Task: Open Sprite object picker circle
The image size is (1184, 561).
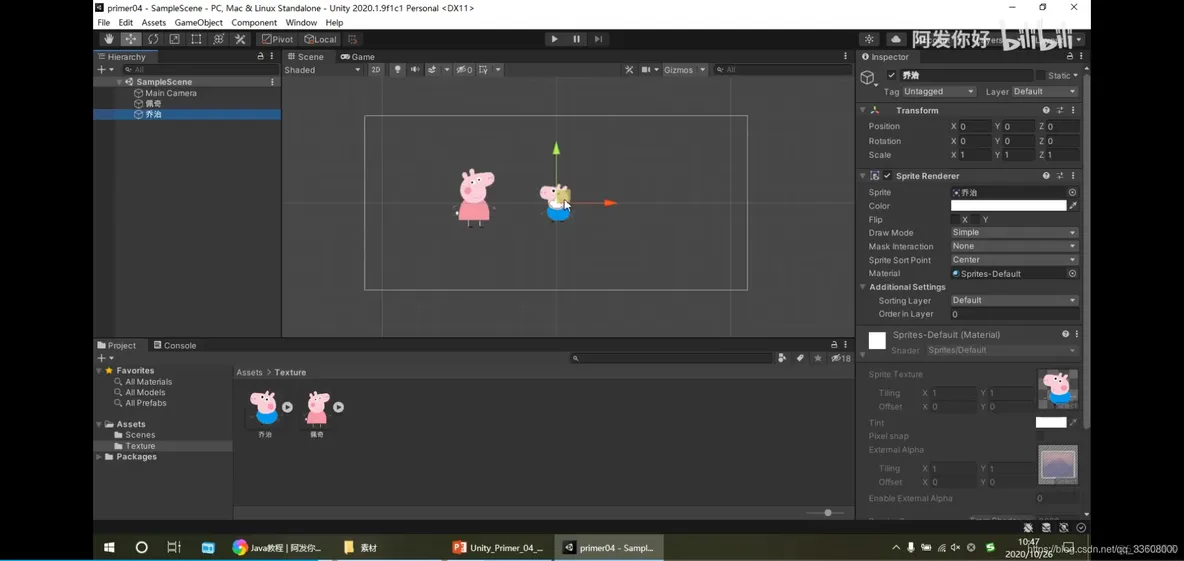Action: (x=1072, y=193)
